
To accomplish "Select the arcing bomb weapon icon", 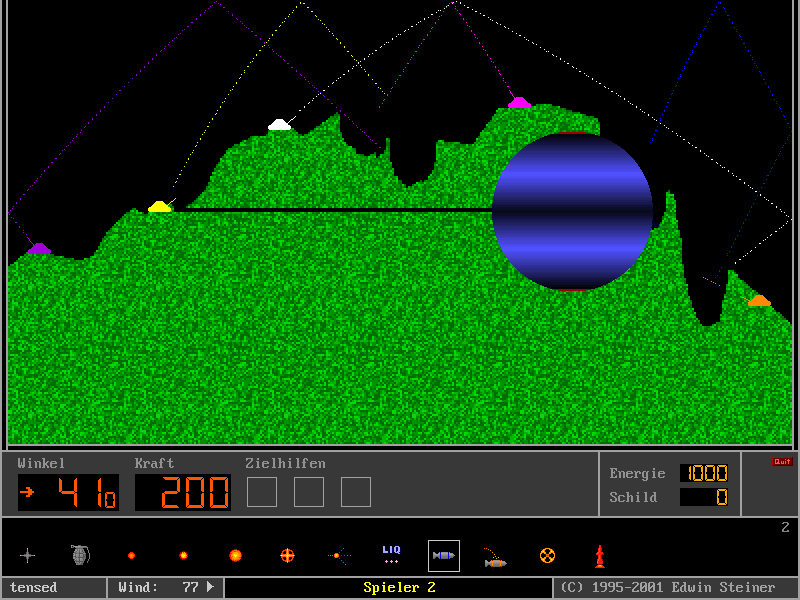I will (495, 557).
